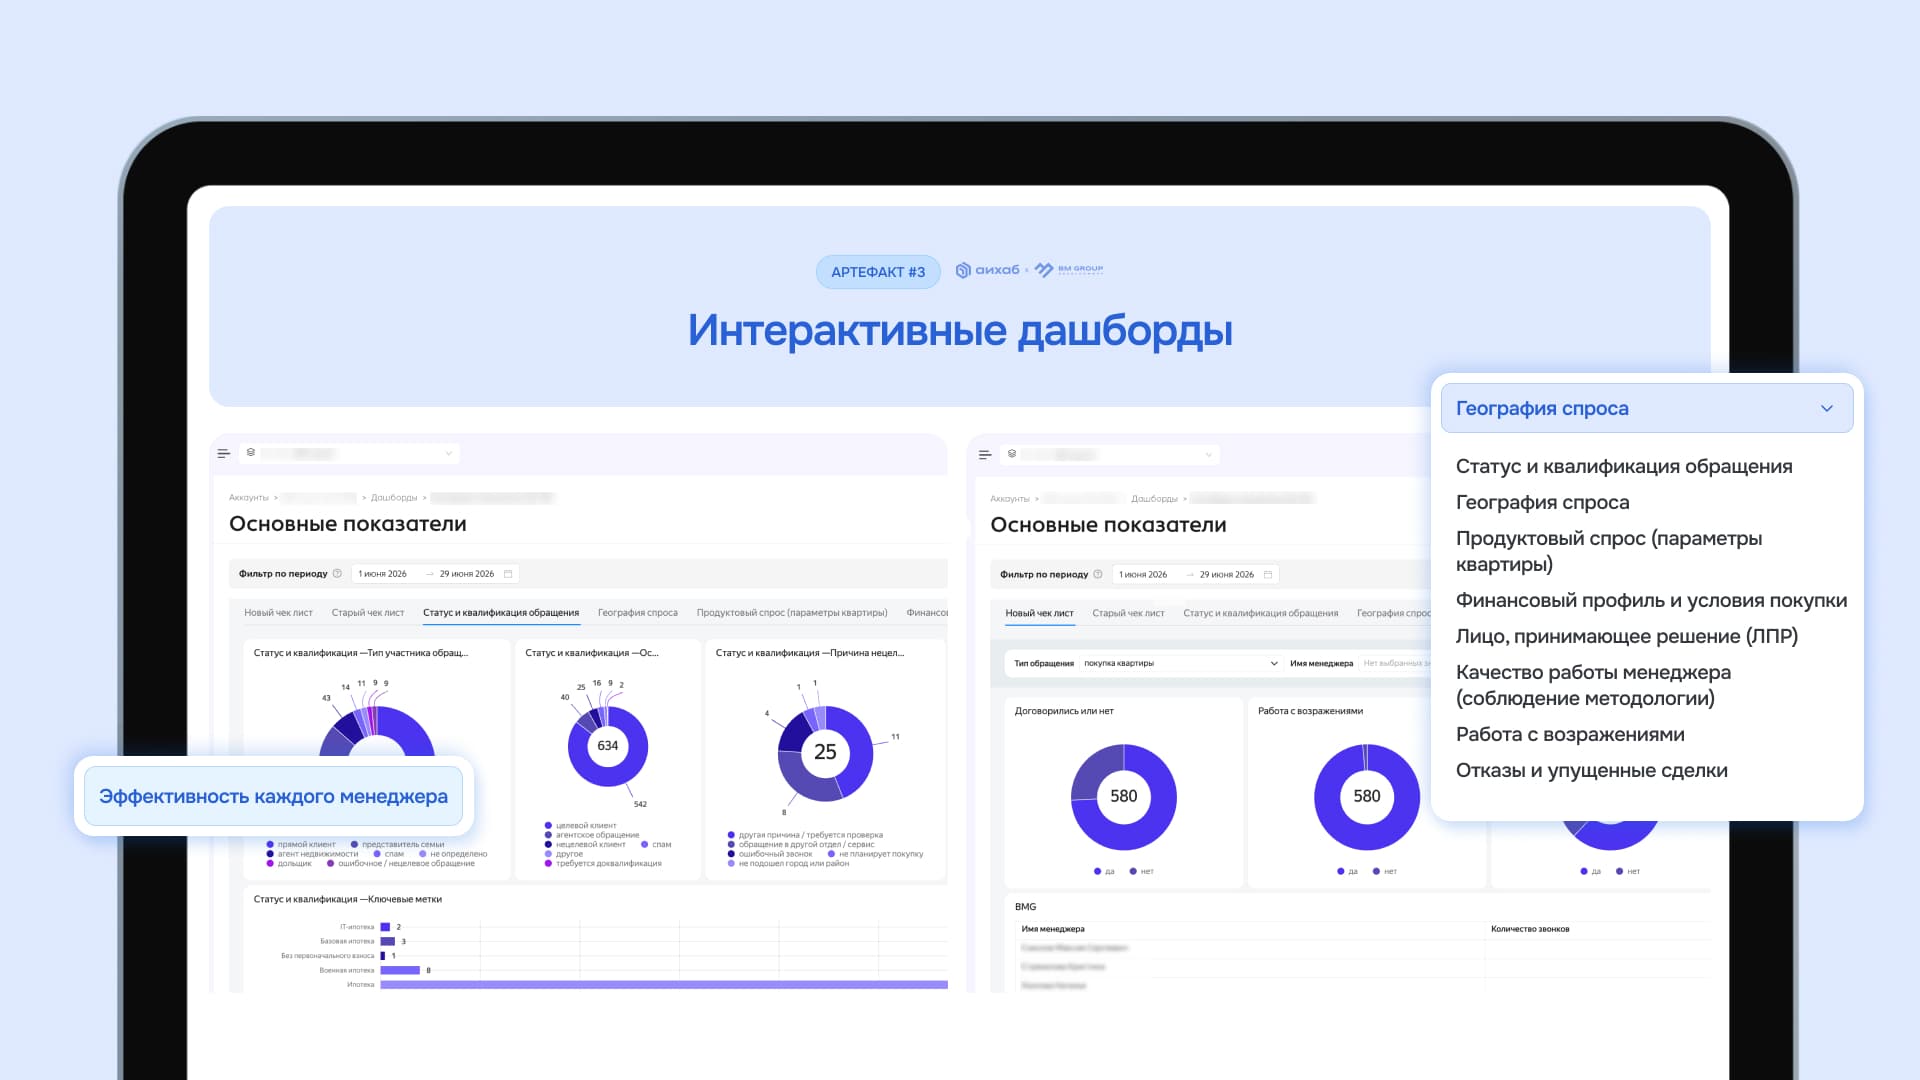Switch to 'Старый чек лист' tab, left dashboard
Image resolution: width=1920 pixels, height=1080 pixels.
coord(368,613)
